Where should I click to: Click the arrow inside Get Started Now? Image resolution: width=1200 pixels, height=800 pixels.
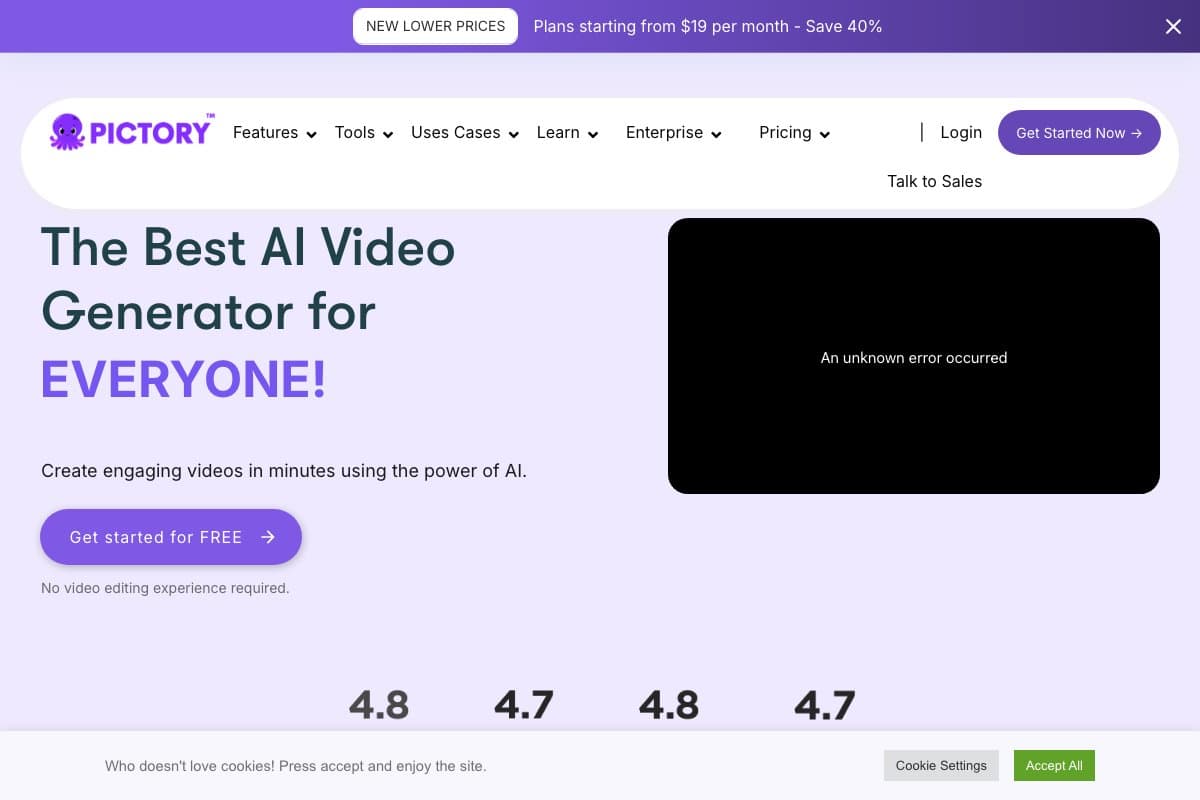click(x=1138, y=132)
